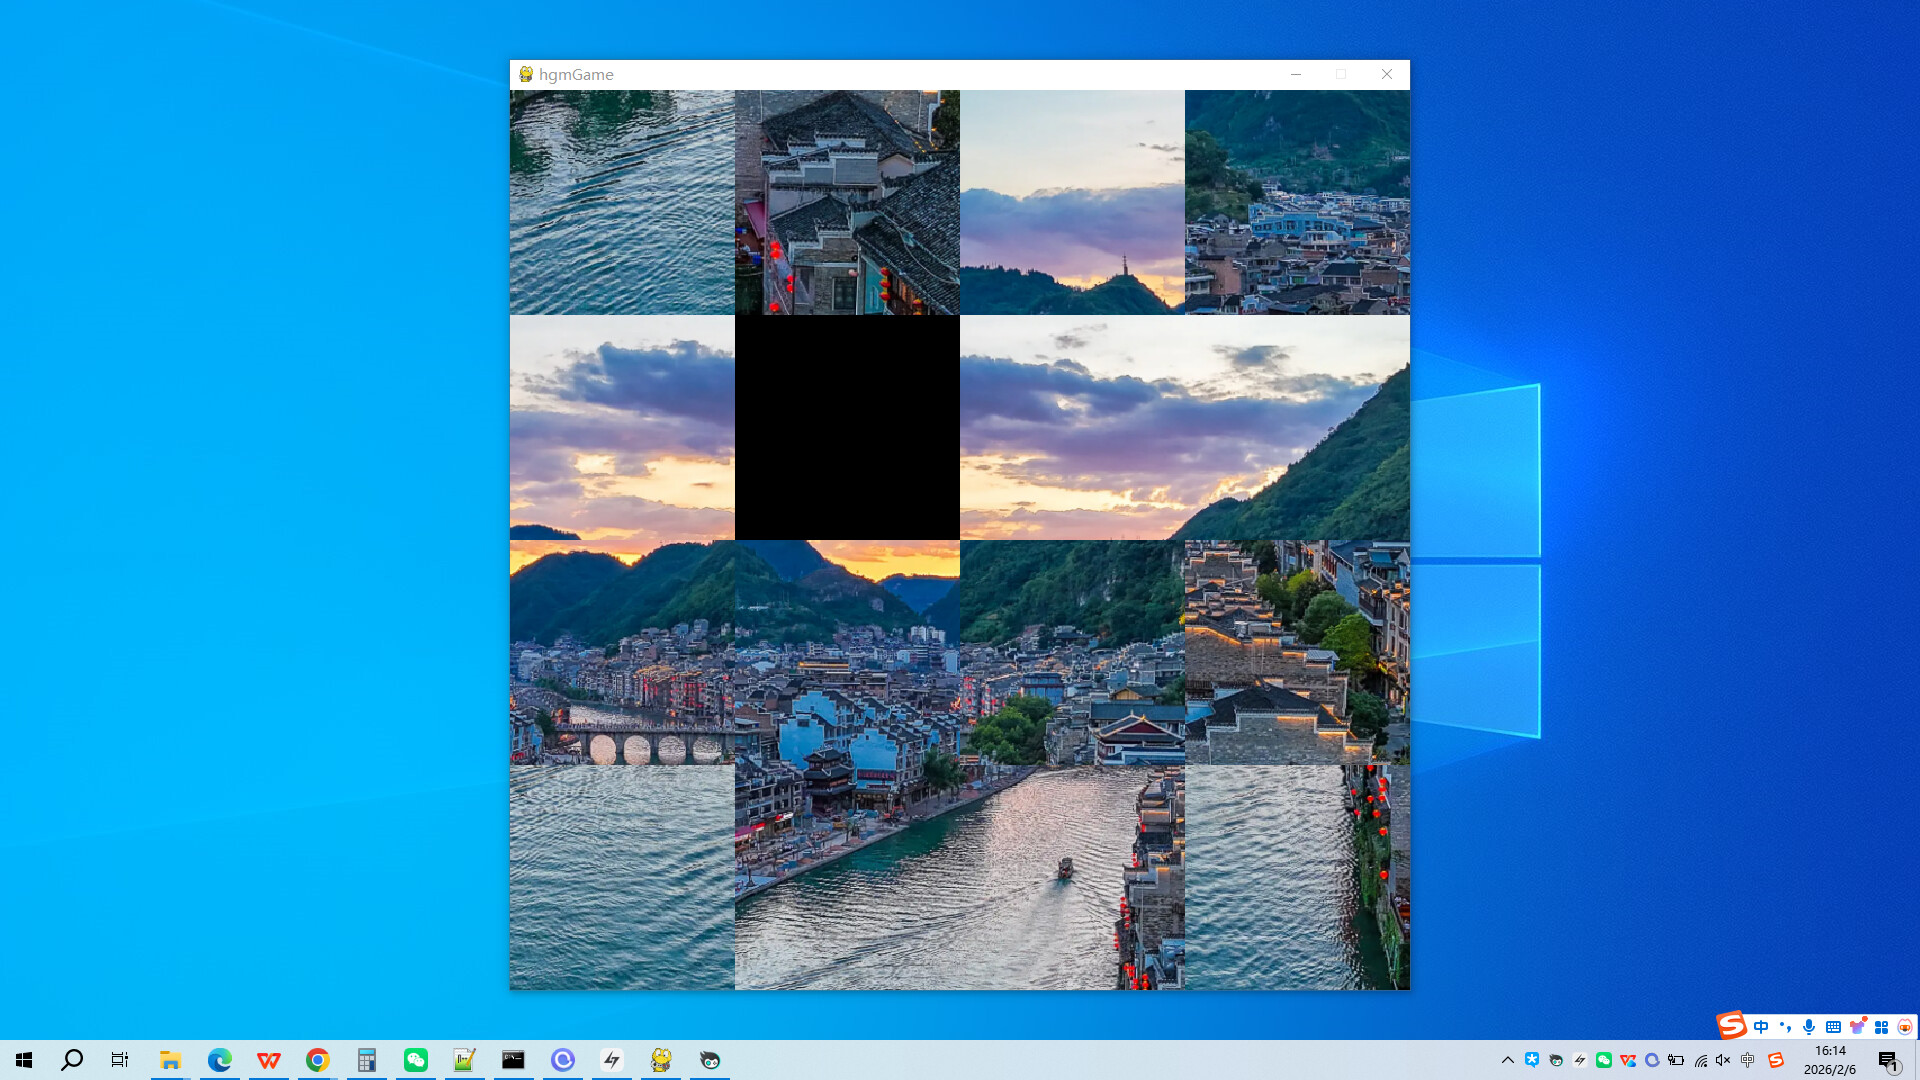Toggle Sogou input between Chinese and English

tap(1761, 1026)
